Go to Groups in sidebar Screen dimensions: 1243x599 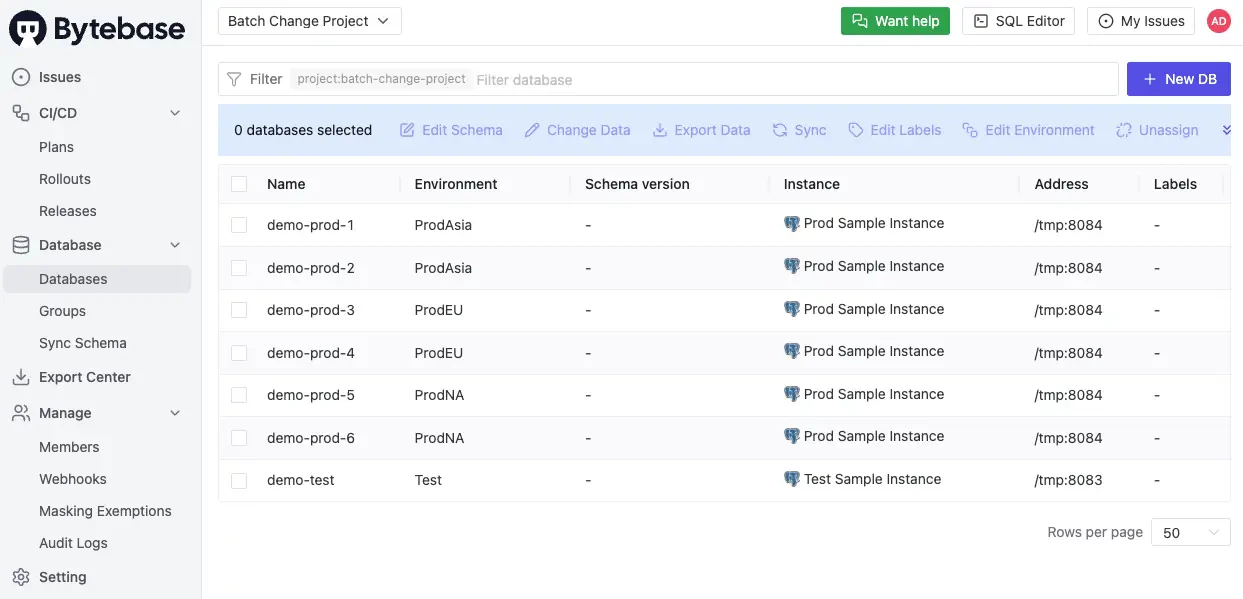(62, 311)
